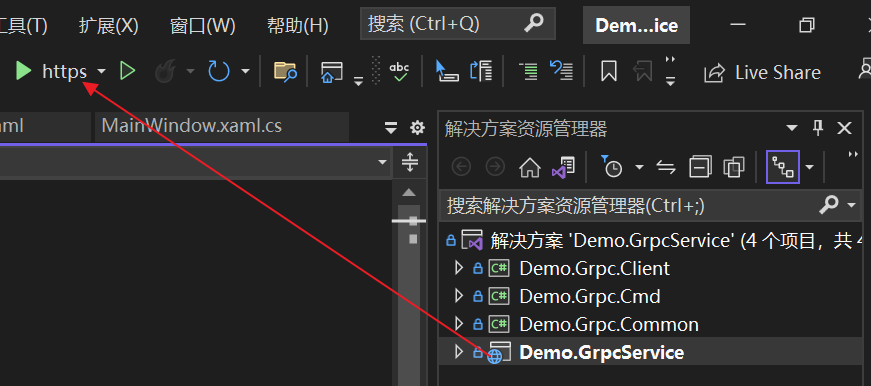Screen dimensions: 871x386
Task: Switch to MainWindow.xaml.cs tab
Action: point(192,126)
